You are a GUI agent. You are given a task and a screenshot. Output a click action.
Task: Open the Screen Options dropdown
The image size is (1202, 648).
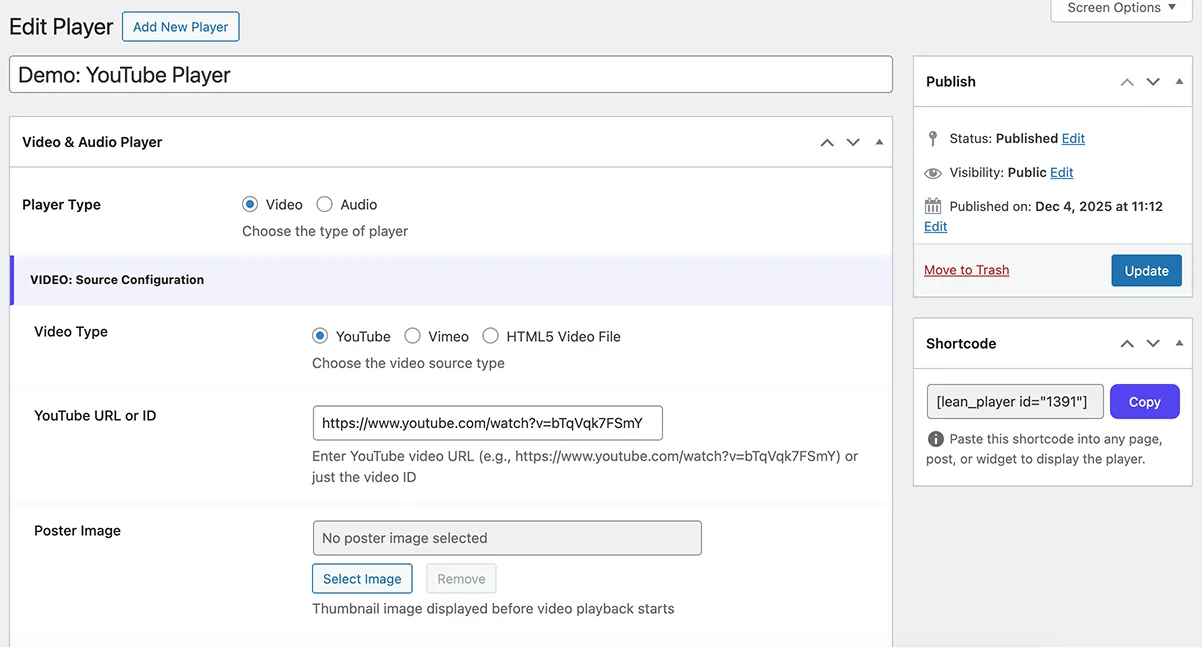[1121, 9]
